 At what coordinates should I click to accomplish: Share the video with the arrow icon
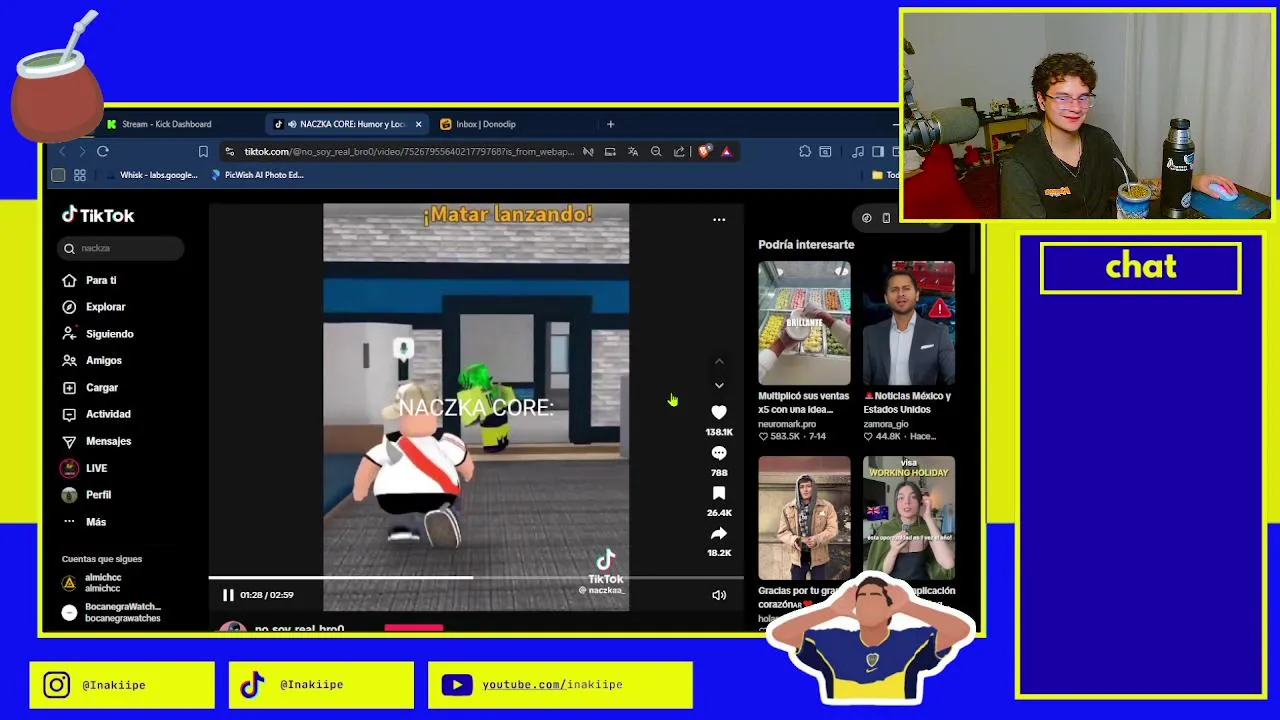(719, 533)
